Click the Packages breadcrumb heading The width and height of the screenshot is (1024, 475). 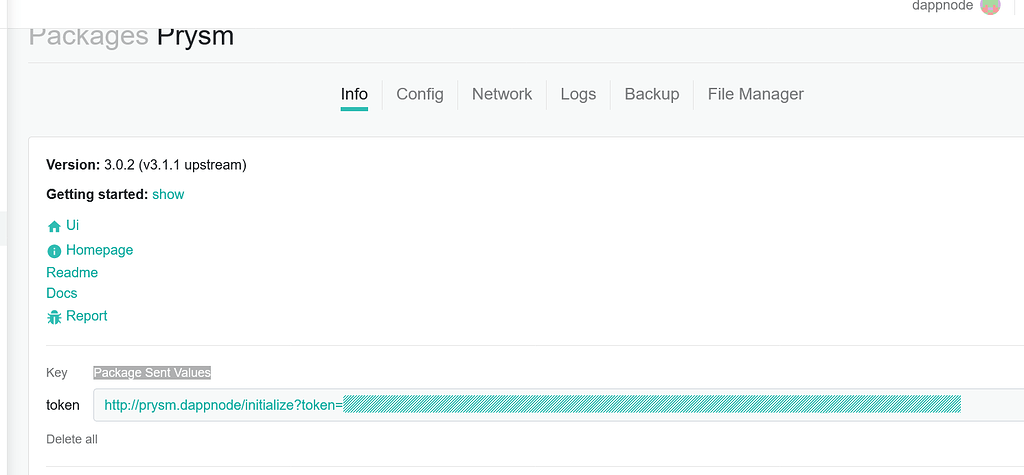(89, 37)
